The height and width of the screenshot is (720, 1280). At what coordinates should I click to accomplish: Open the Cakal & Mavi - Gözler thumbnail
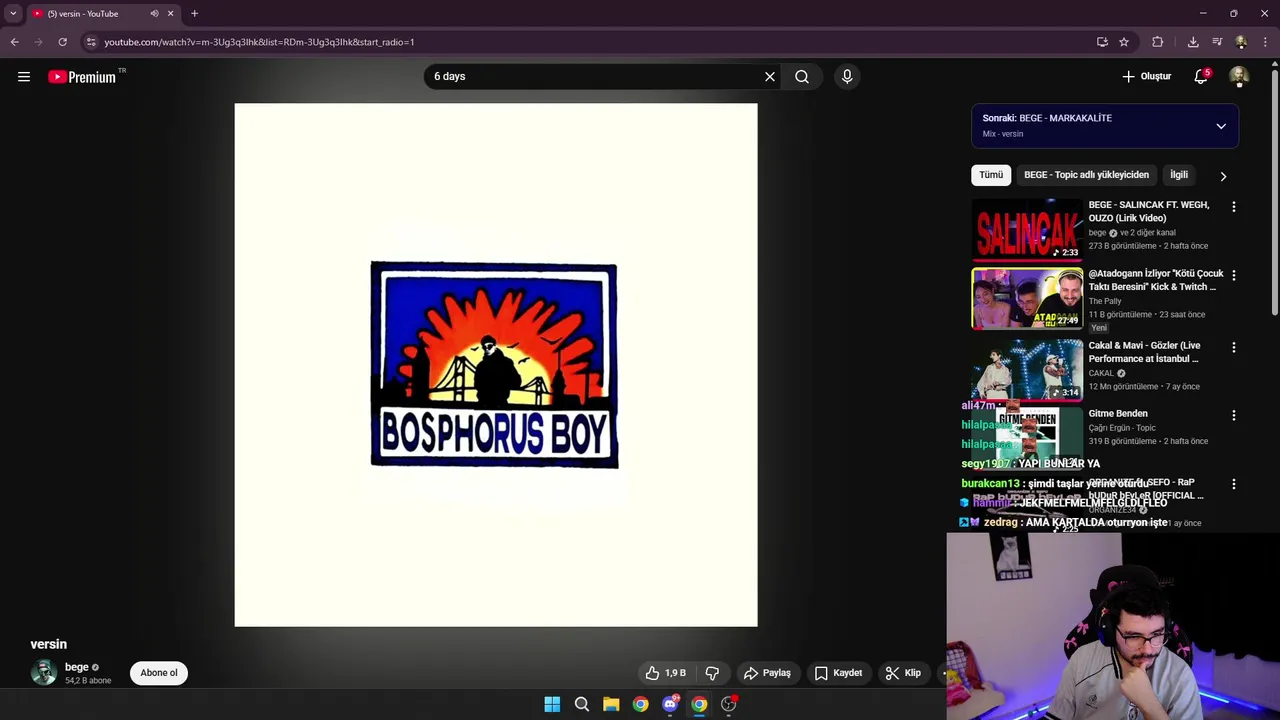[x=1027, y=369]
